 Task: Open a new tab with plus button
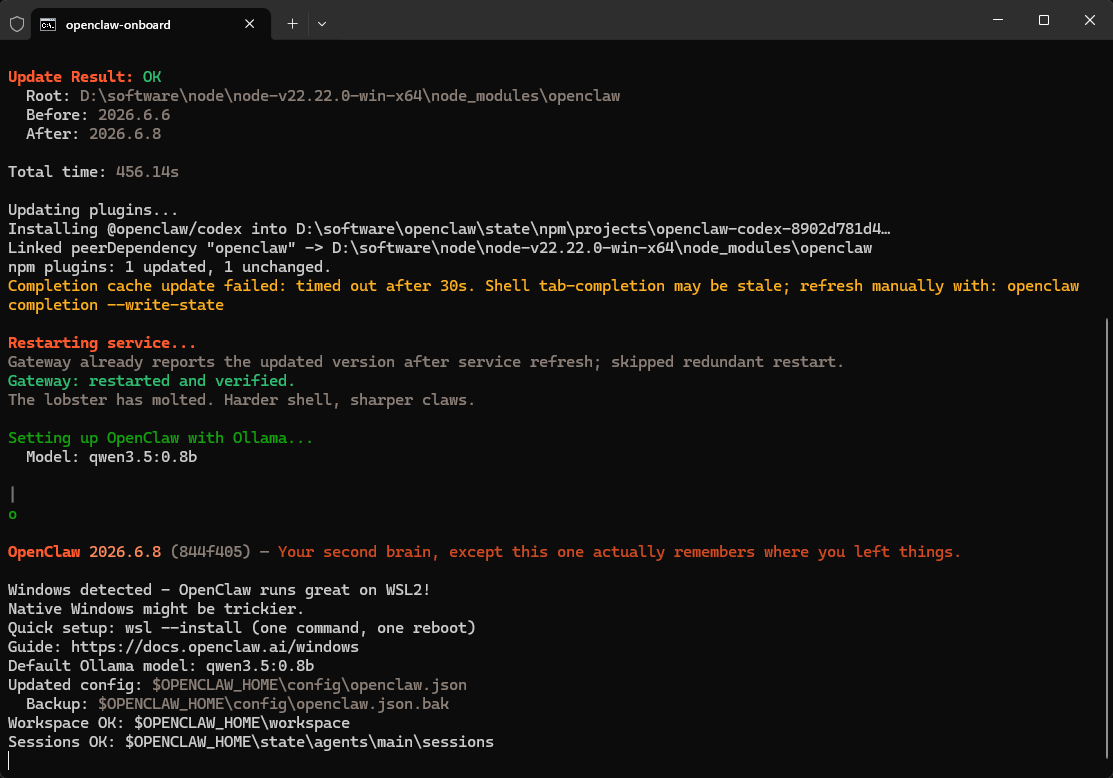coord(292,24)
